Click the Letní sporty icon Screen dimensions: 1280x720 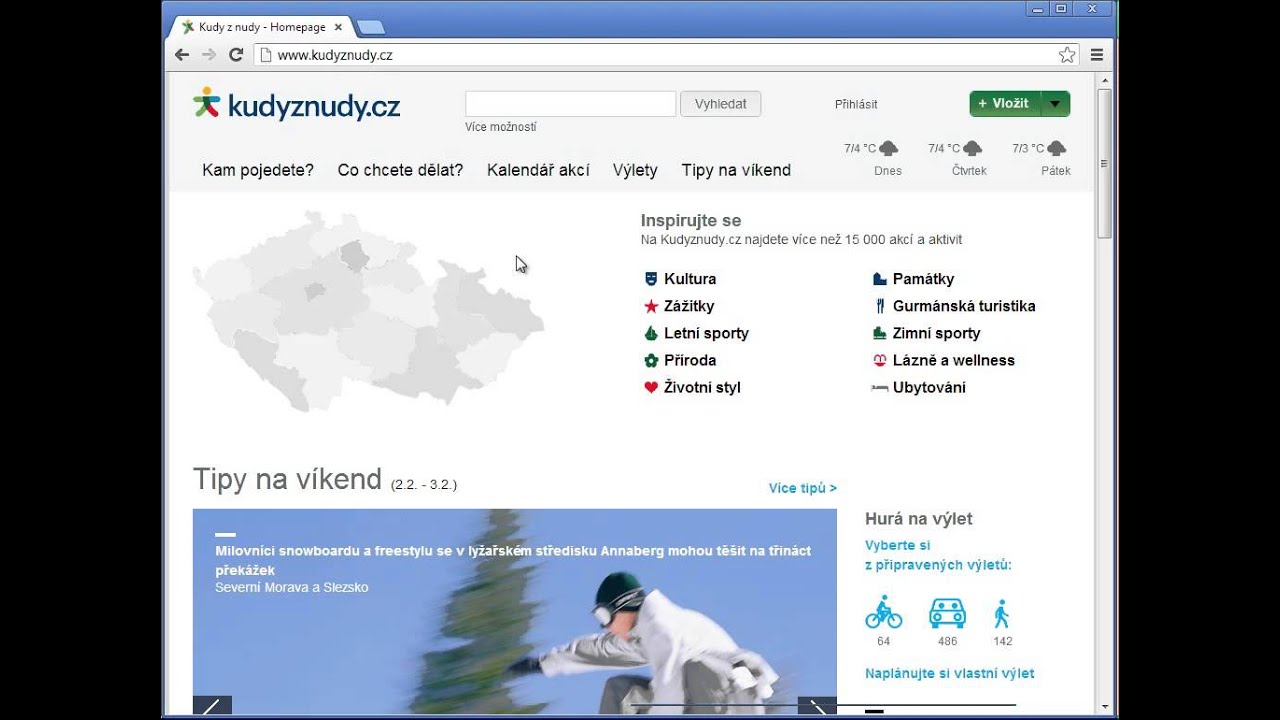coord(651,333)
